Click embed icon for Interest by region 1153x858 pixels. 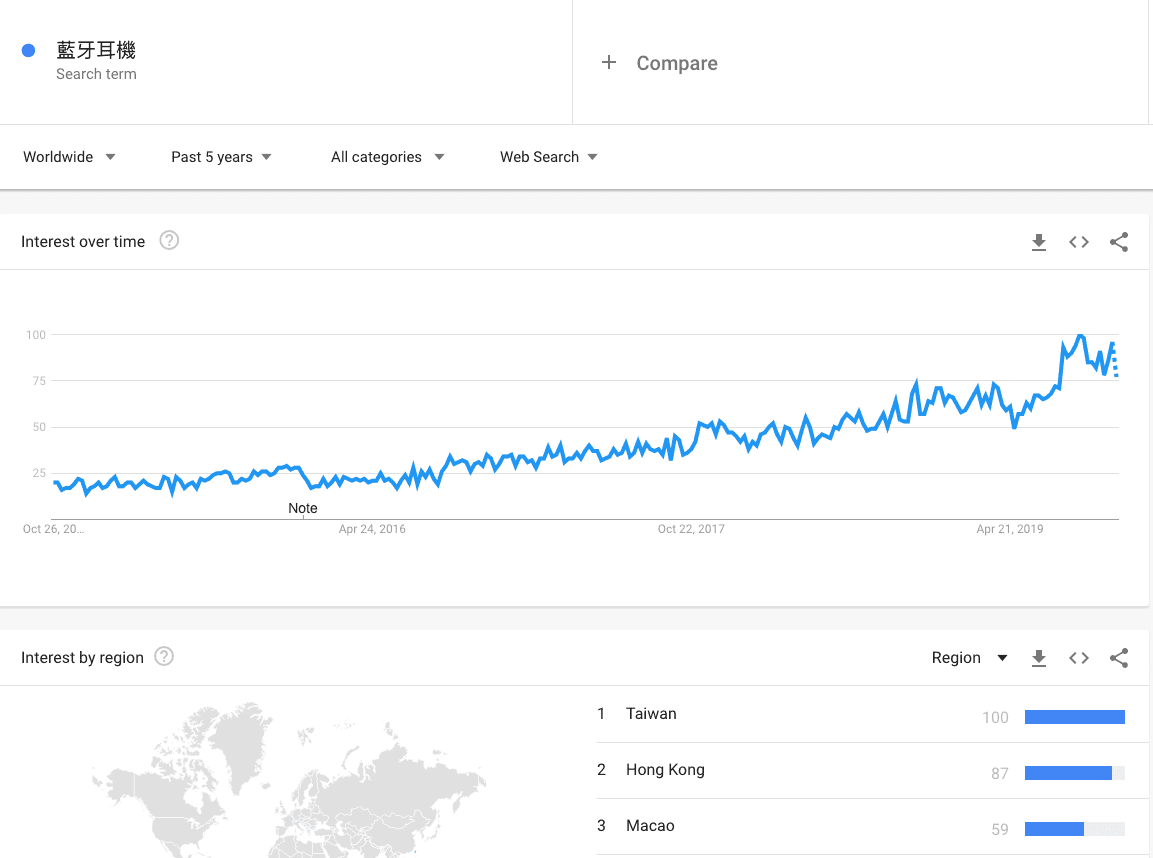click(x=1078, y=658)
